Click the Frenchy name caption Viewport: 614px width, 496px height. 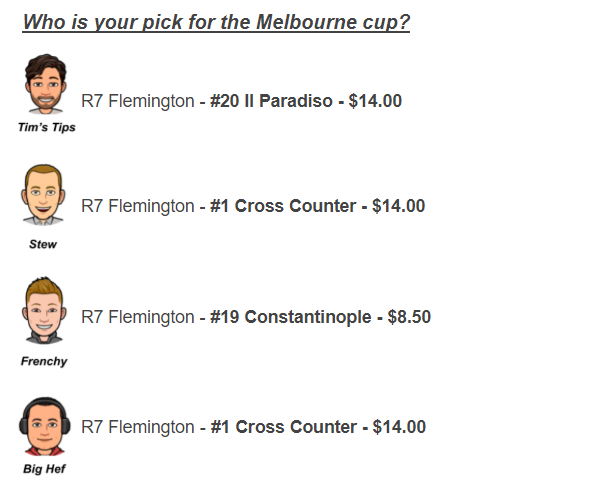pos(44,361)
